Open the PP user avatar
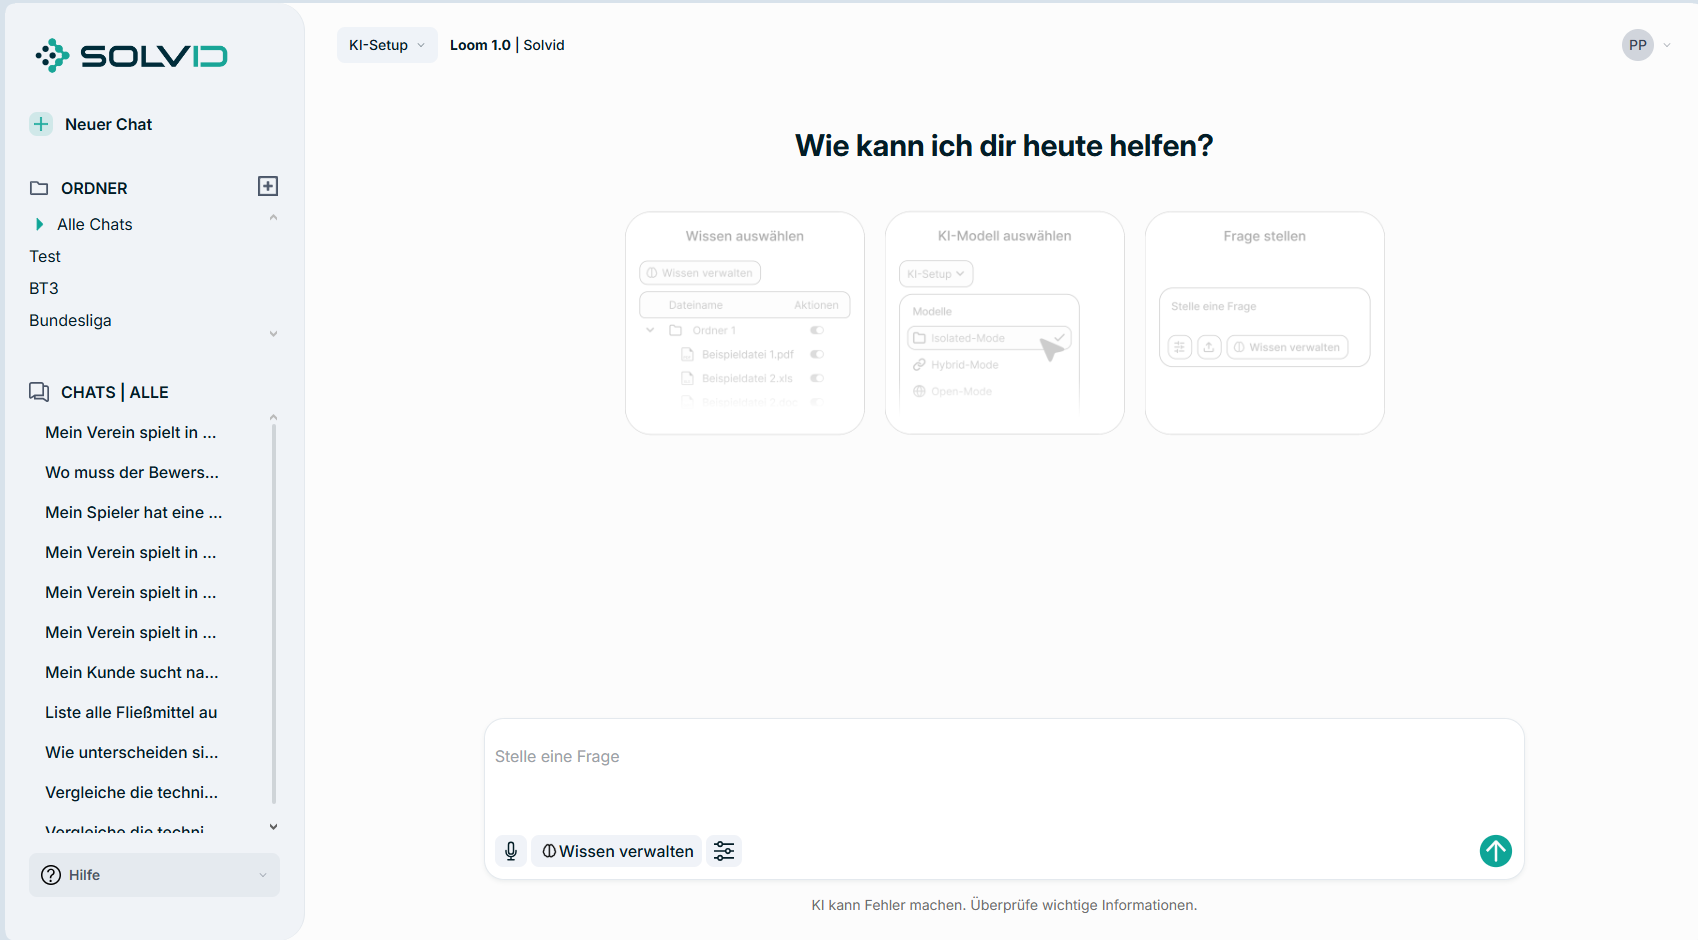The image size is (1698, 940). point(1637,44)
